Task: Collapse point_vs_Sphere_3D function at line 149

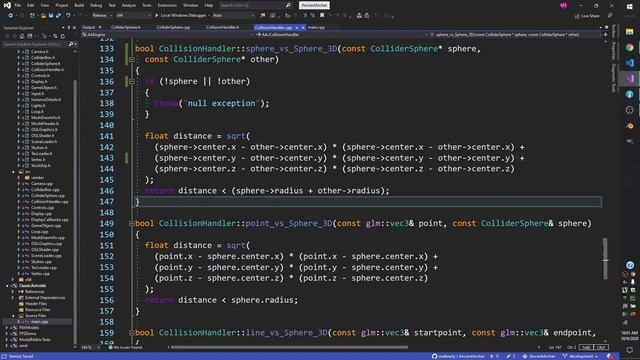Action: (x=131, y=224)
